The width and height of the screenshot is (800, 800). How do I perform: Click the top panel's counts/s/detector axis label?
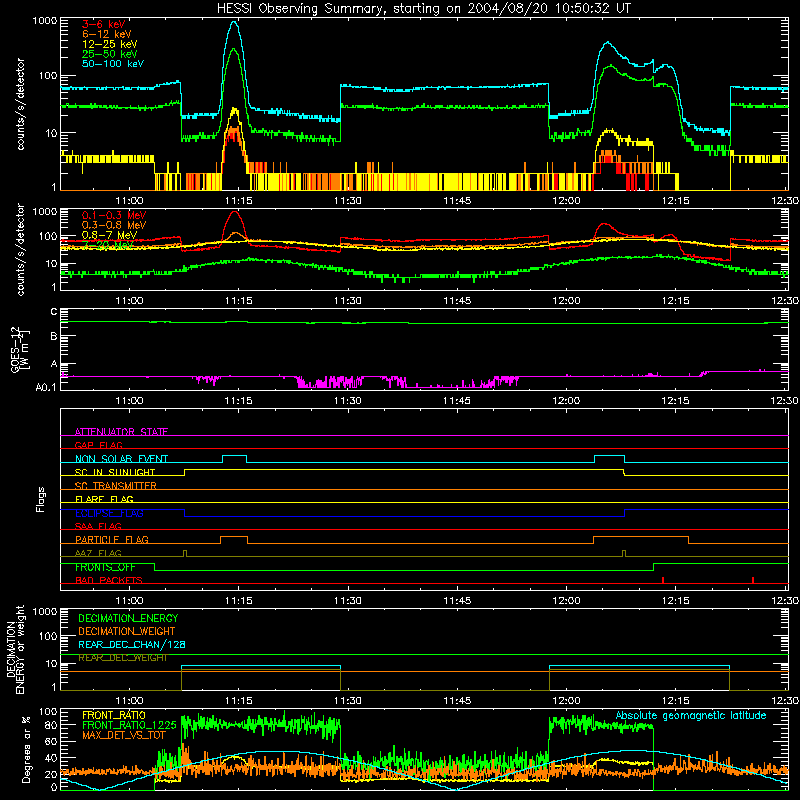[x=20, y=104]
